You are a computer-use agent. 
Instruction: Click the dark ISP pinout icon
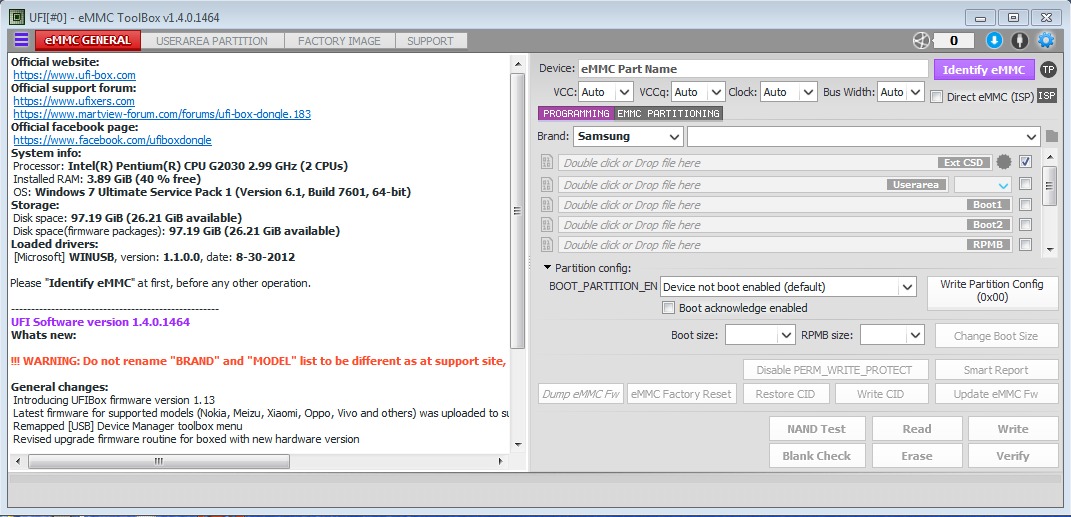[1046, 96]
